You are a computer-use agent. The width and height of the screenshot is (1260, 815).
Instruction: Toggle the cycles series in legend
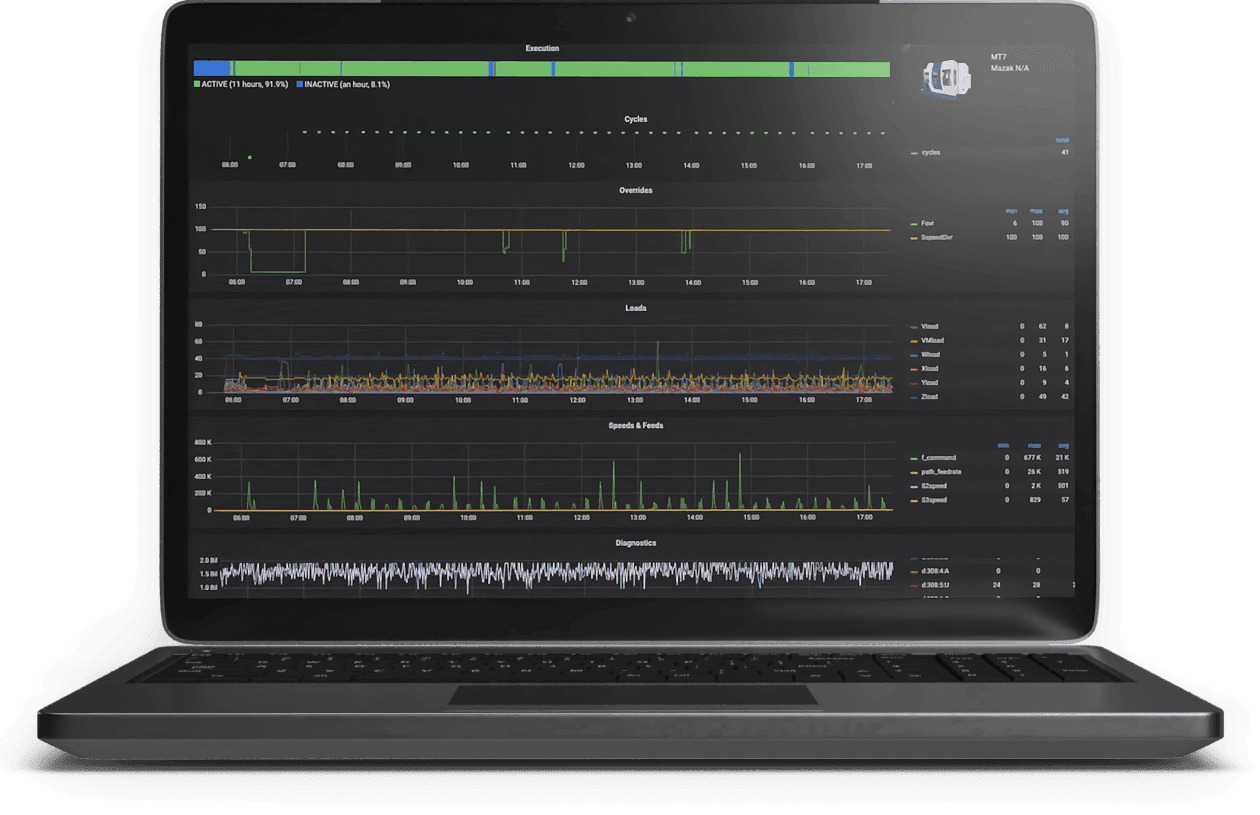tap(930, 153)
